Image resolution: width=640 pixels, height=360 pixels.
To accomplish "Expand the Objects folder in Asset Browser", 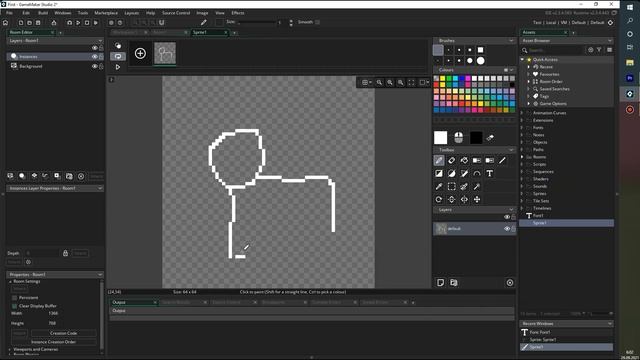I will (x=522, y=142).
